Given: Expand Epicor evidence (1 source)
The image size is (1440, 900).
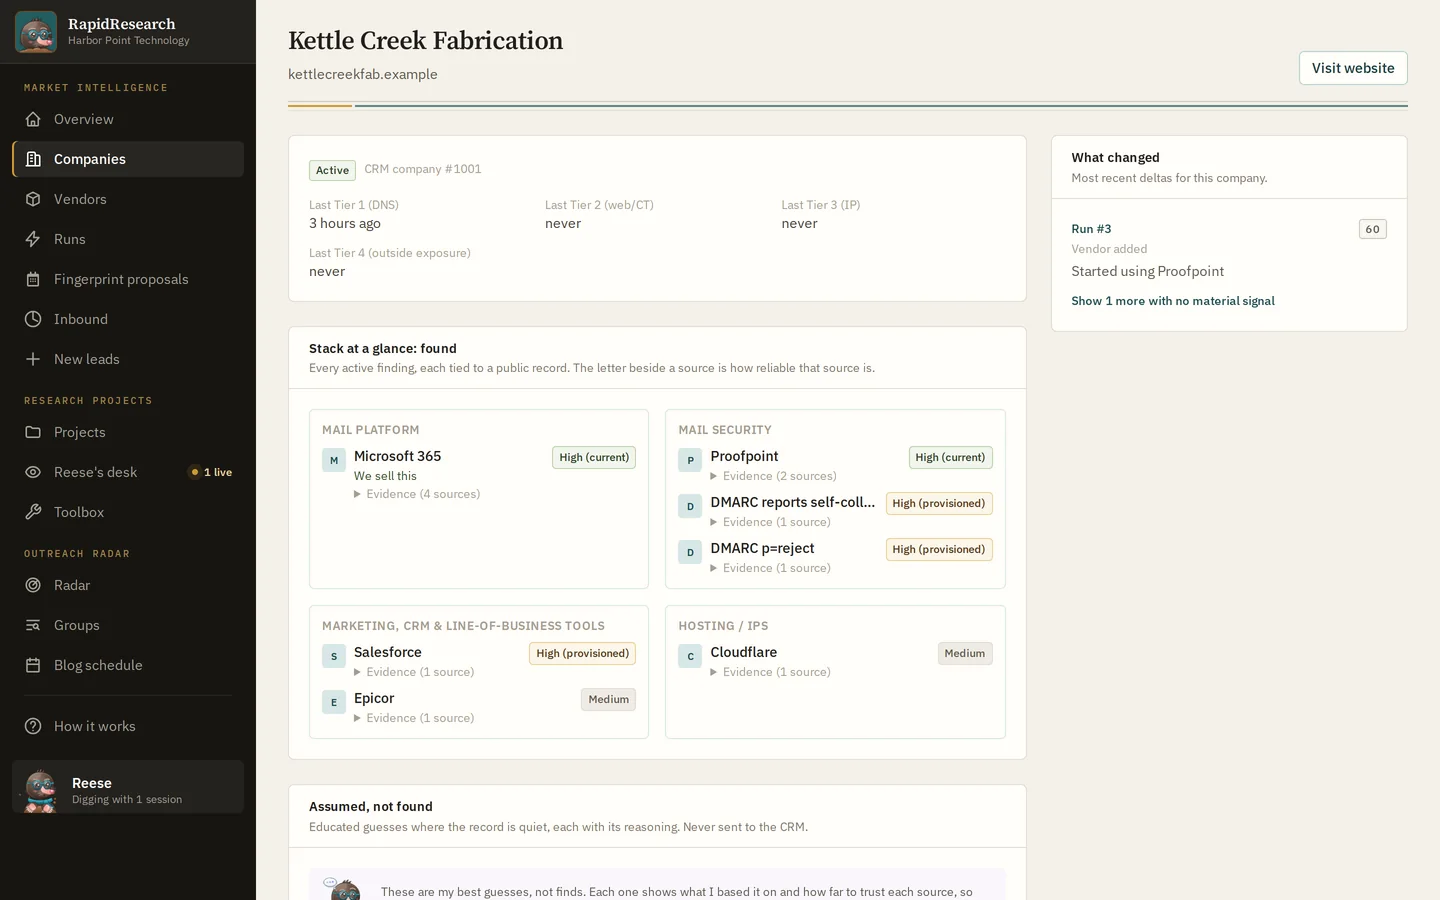Looking at the screenshot, I should (x=414, y=718).
